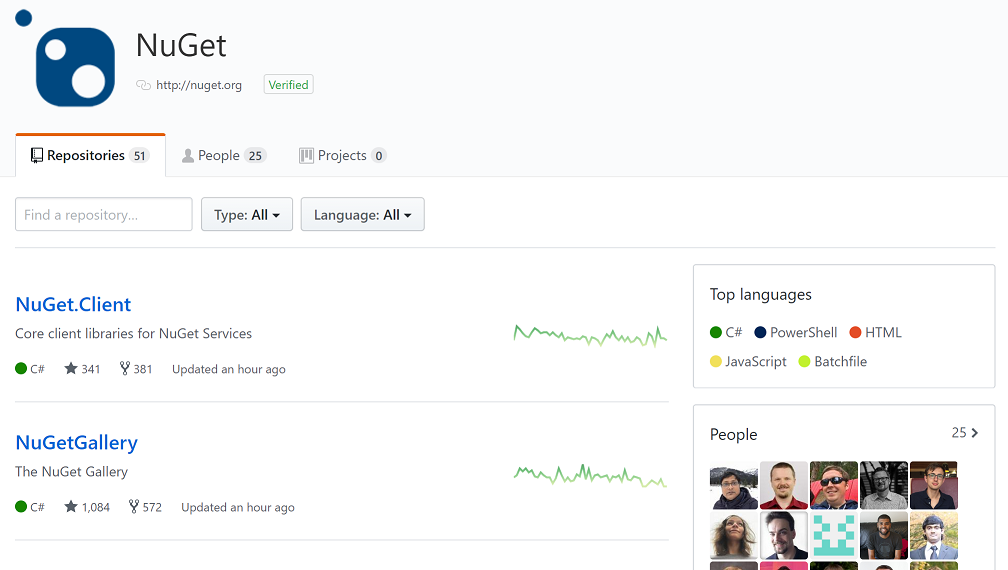1008x570 pixels.
Task: Click the Top languages heading
Action: (x=760, y=294)
